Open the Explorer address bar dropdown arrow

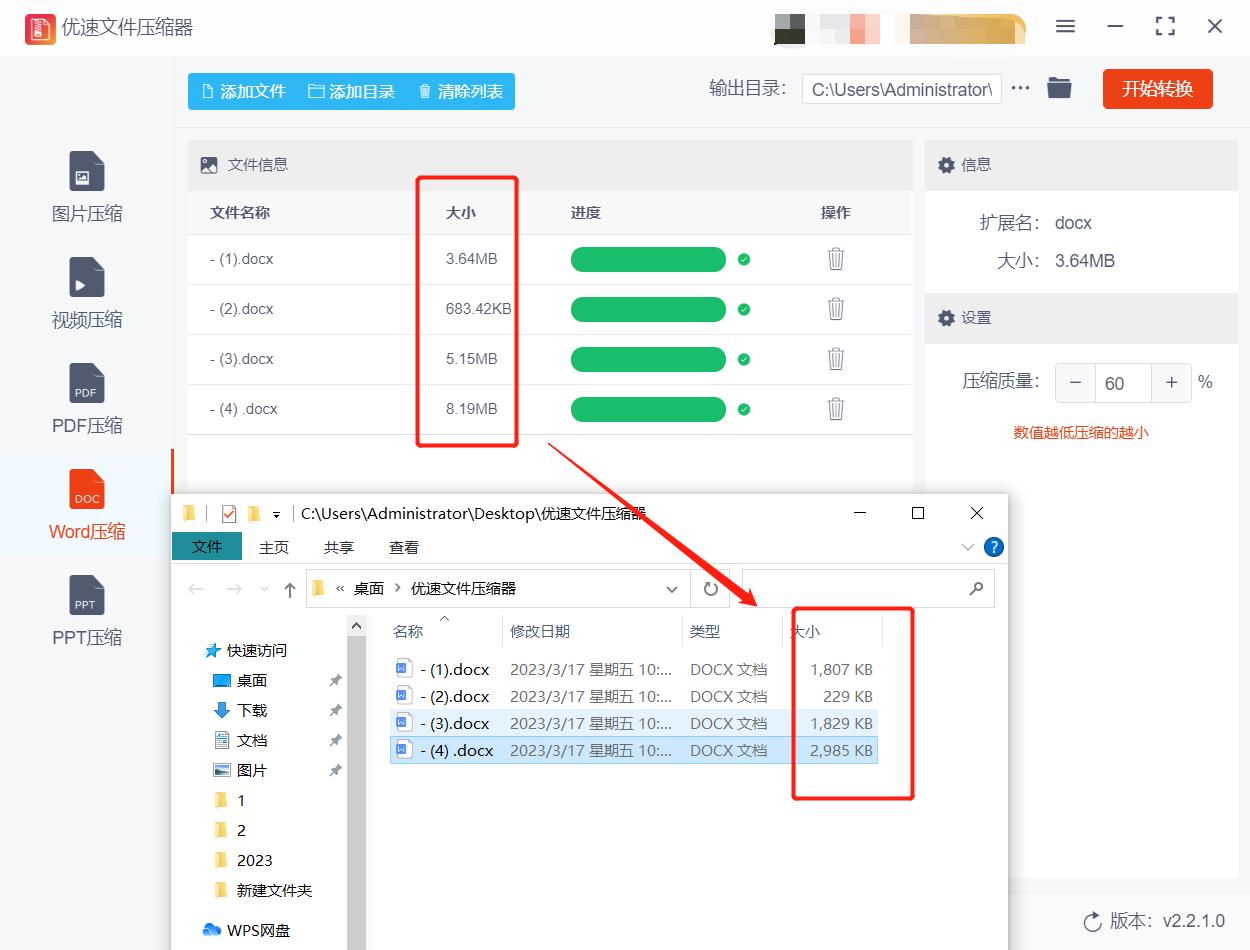pyautogui.click(x=672, y=589)
